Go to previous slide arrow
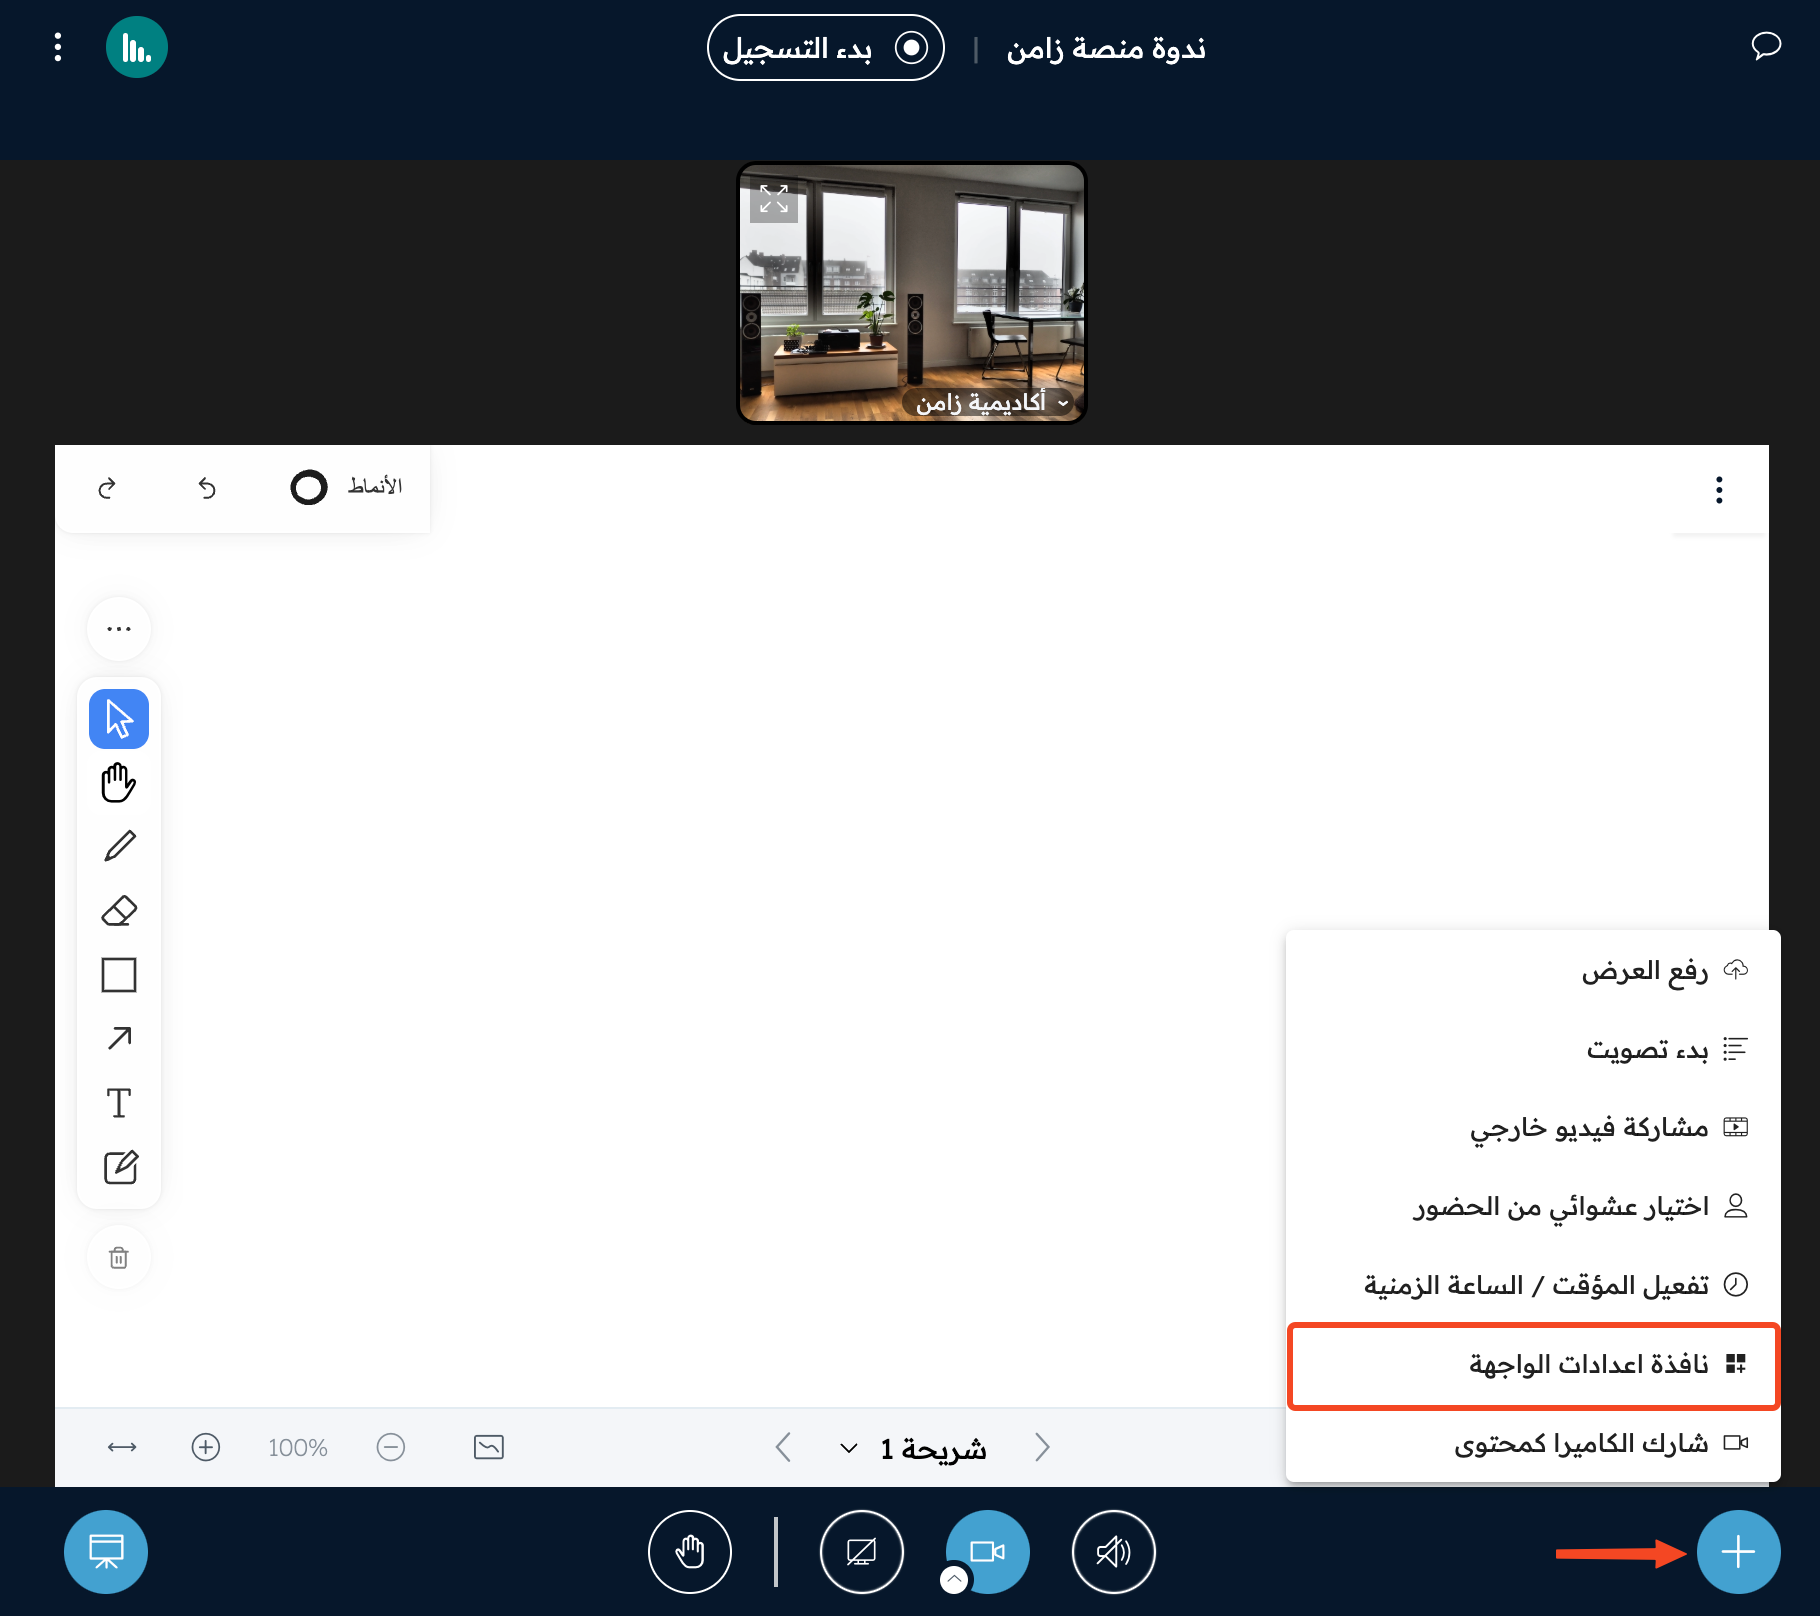 click(783, 1447)
